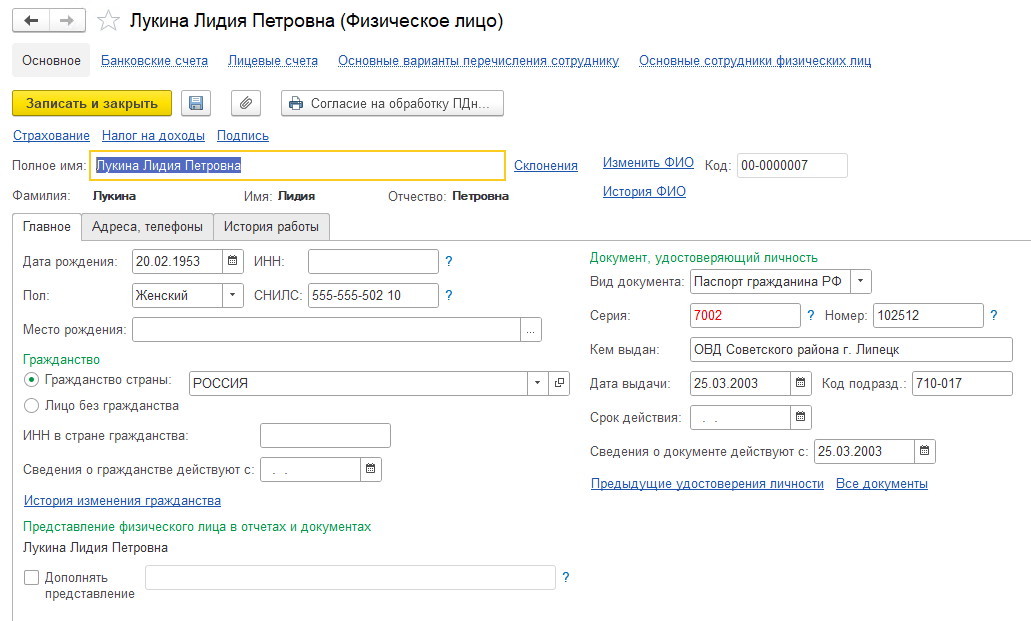1031x621 pixels.
Task: Click the Номер field showing 102512
Action: (928, 315)
